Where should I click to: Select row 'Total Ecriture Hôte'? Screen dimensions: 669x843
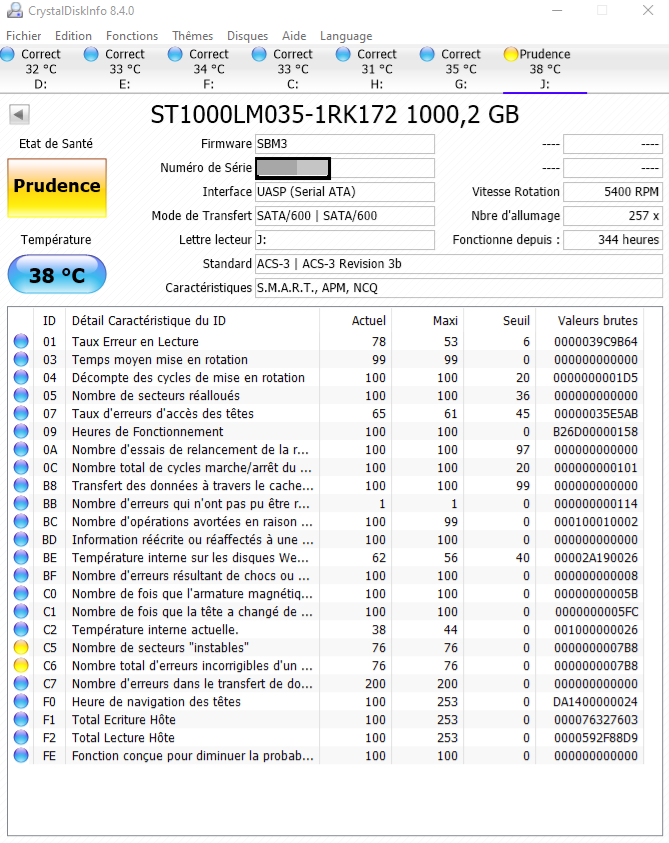[x=326, y=719]
